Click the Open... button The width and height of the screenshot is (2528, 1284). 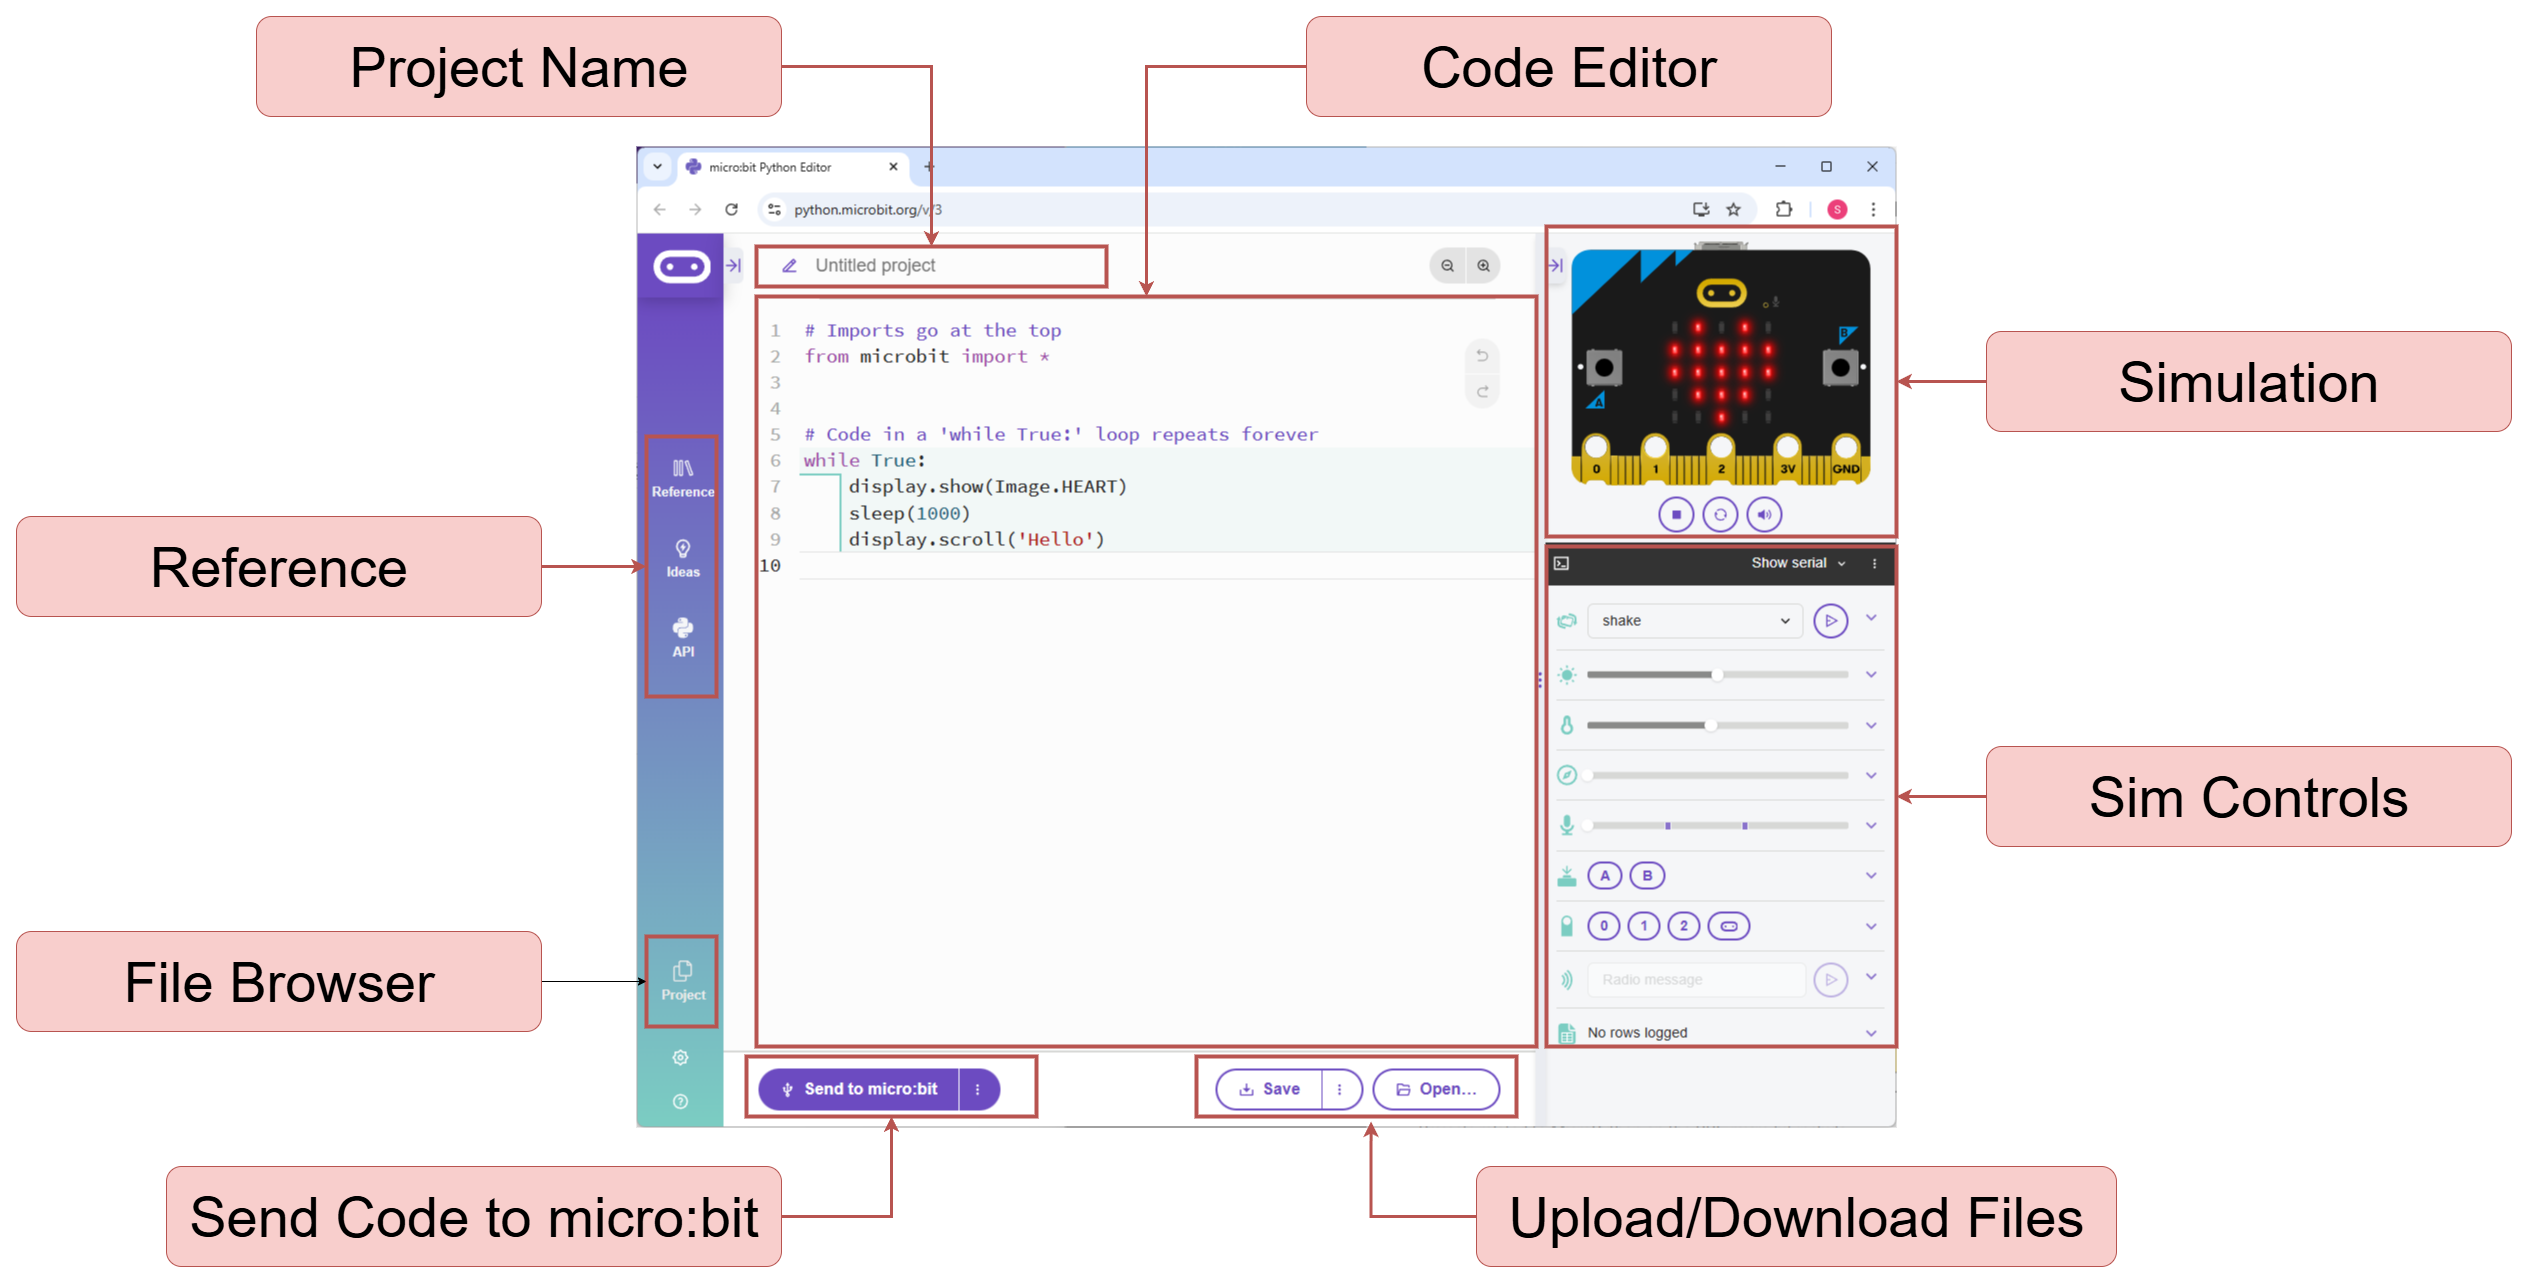(1436, 1089)
